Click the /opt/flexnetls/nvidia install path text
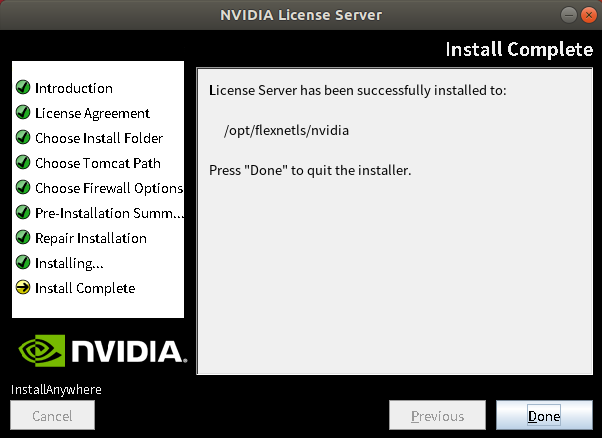The height and width of the screenshot is (438, 602). pos(286,131)
